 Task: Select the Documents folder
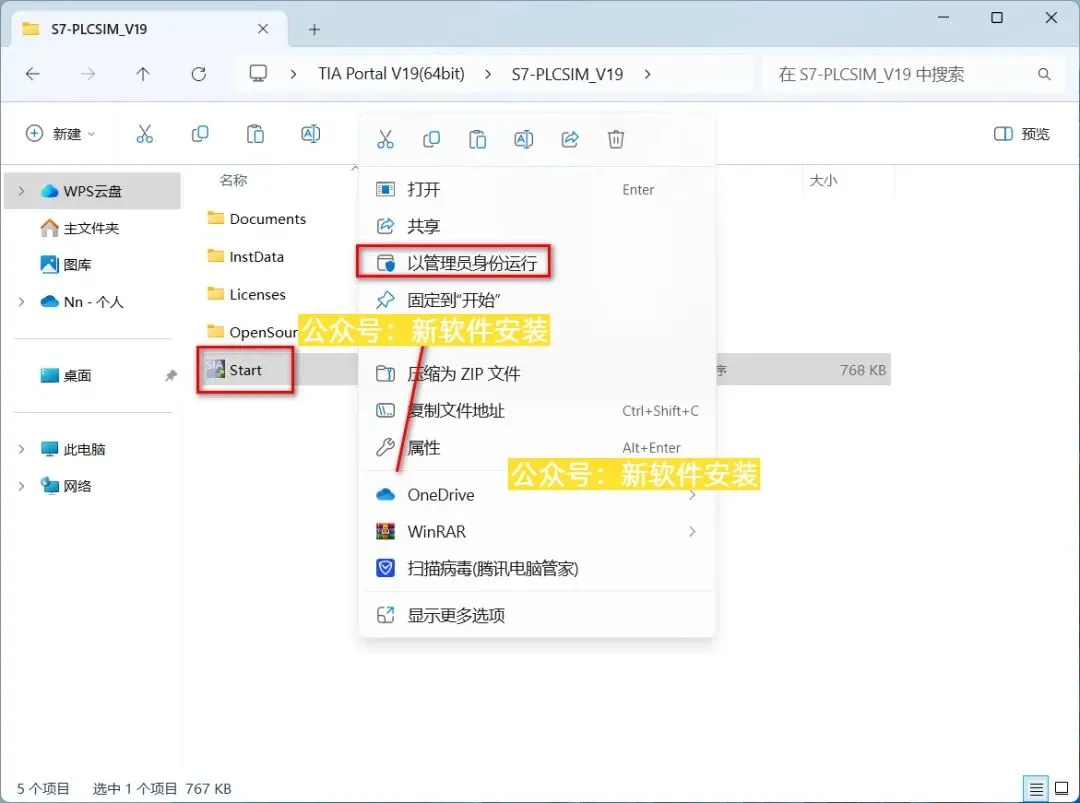coord(256,219)
